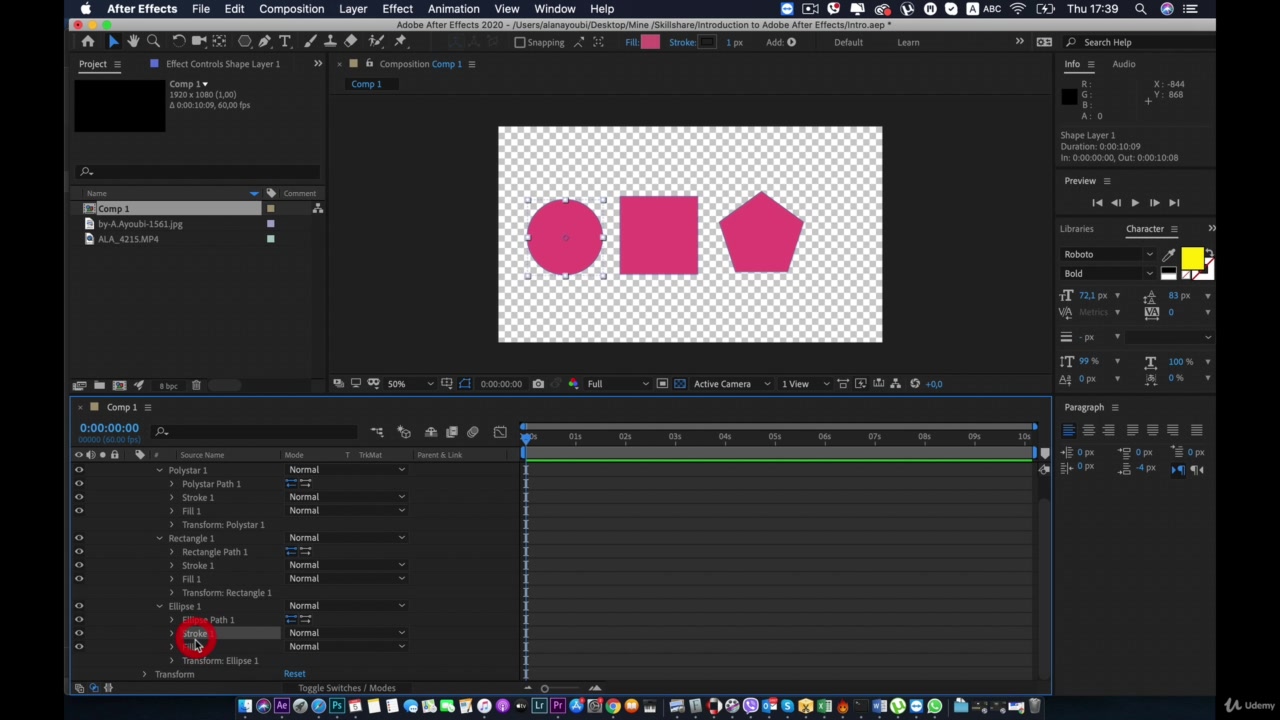Collapse the Ellipse 1 group
1280x720 pixels.
tap(159, 606)
